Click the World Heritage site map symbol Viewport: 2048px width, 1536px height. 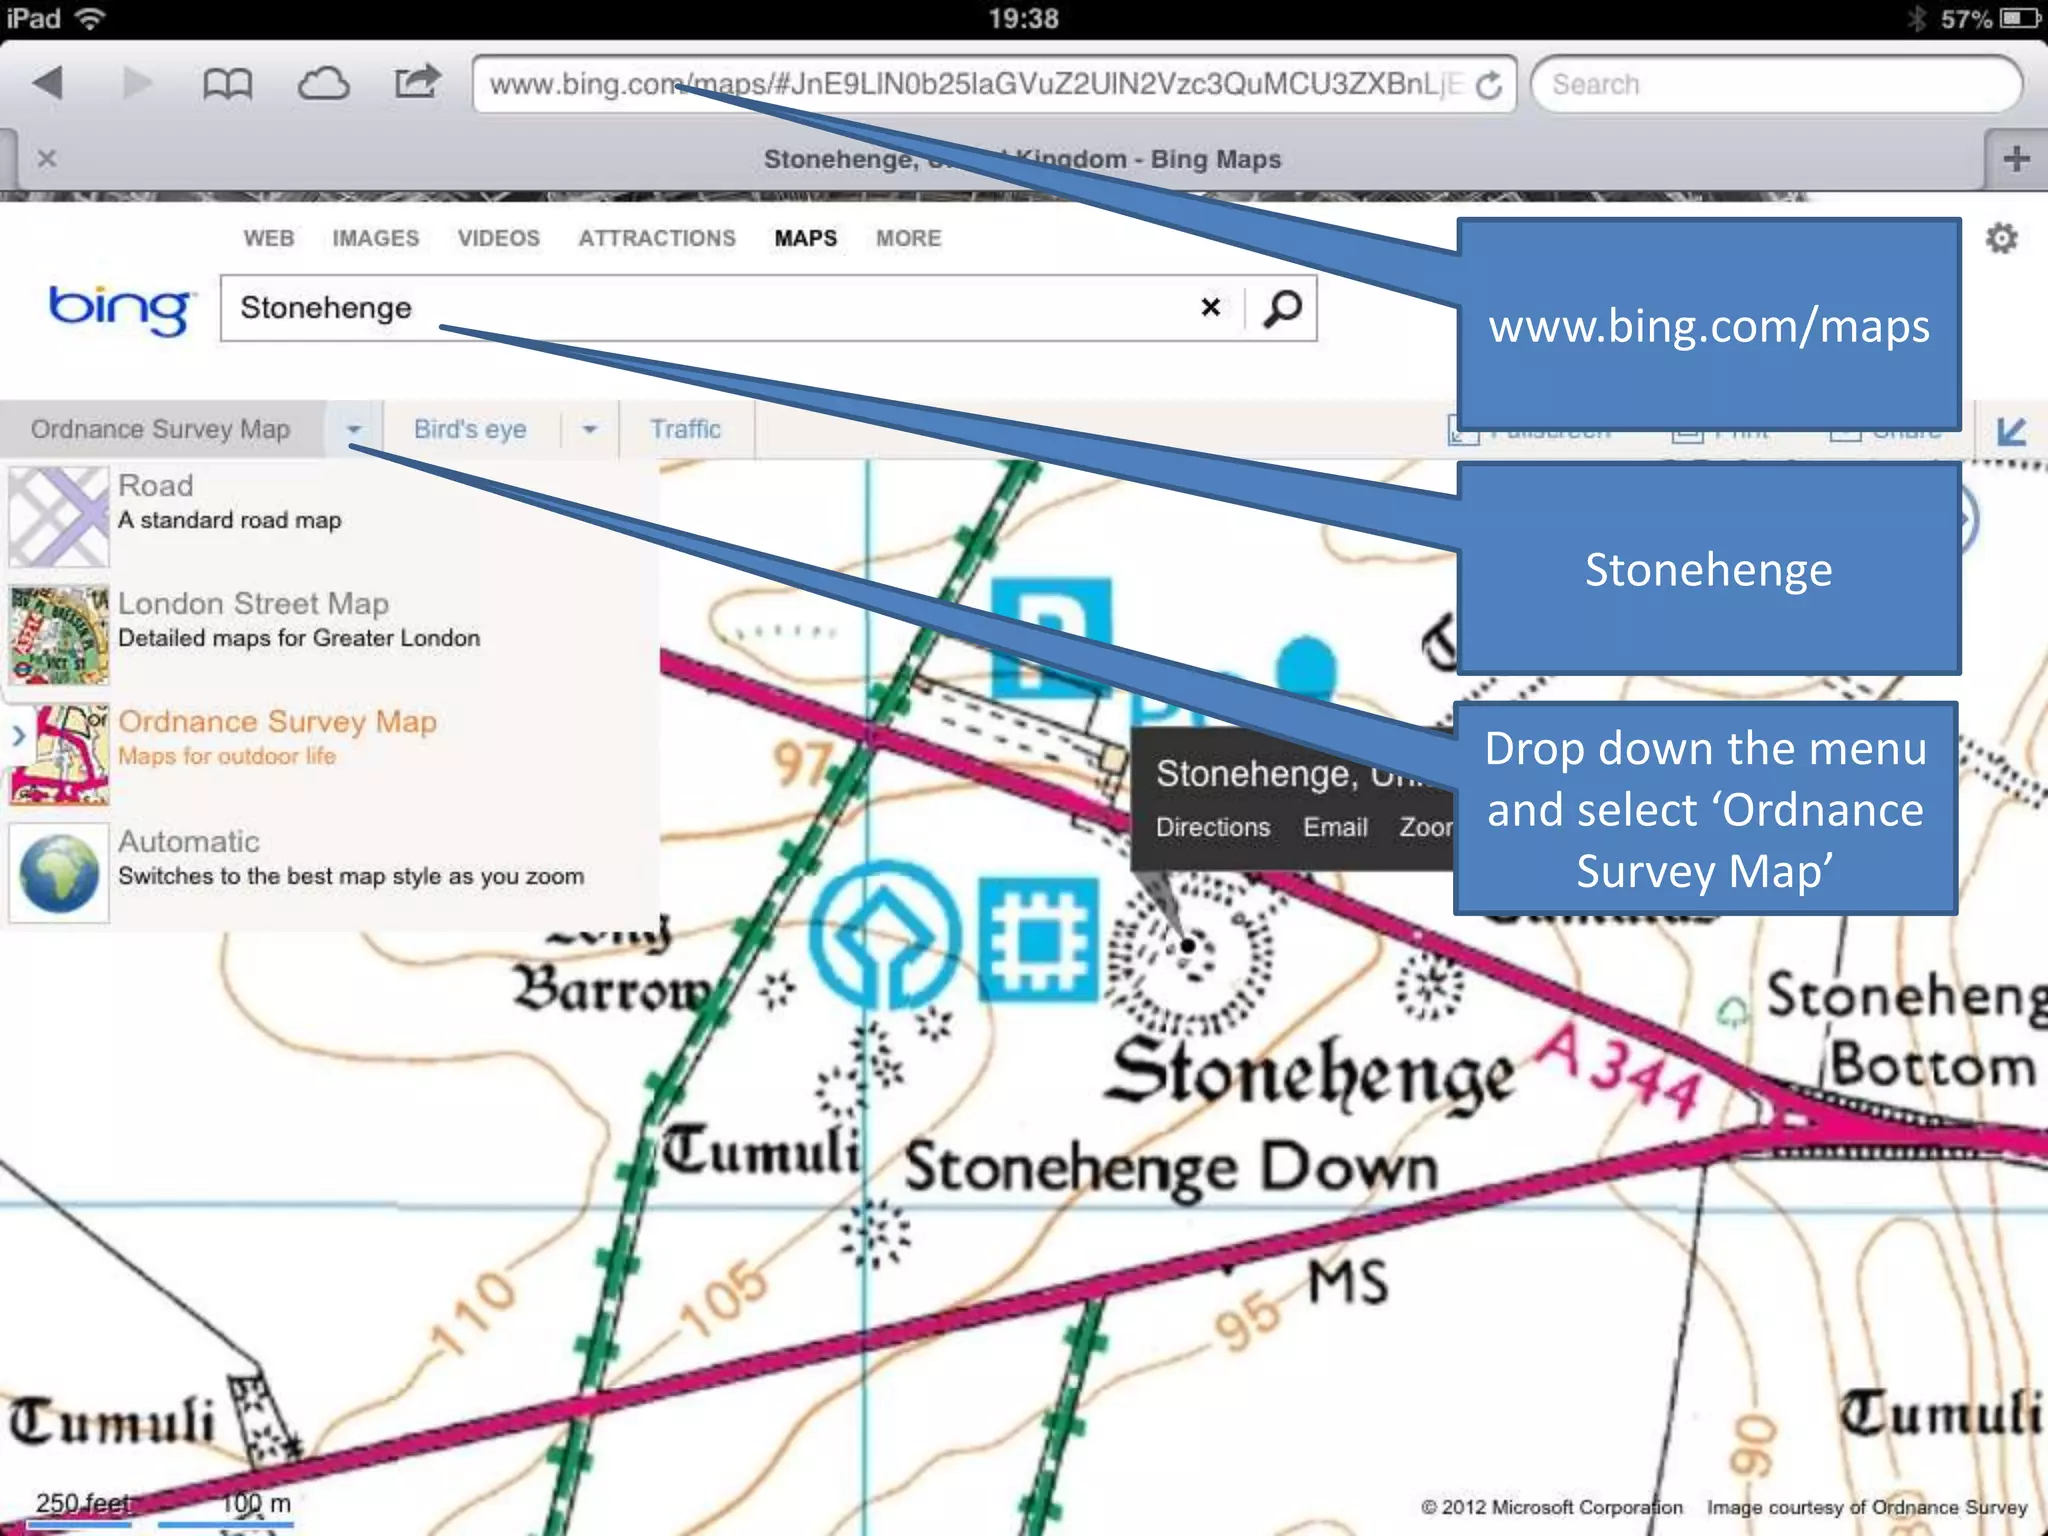click(x=886, y=936)
